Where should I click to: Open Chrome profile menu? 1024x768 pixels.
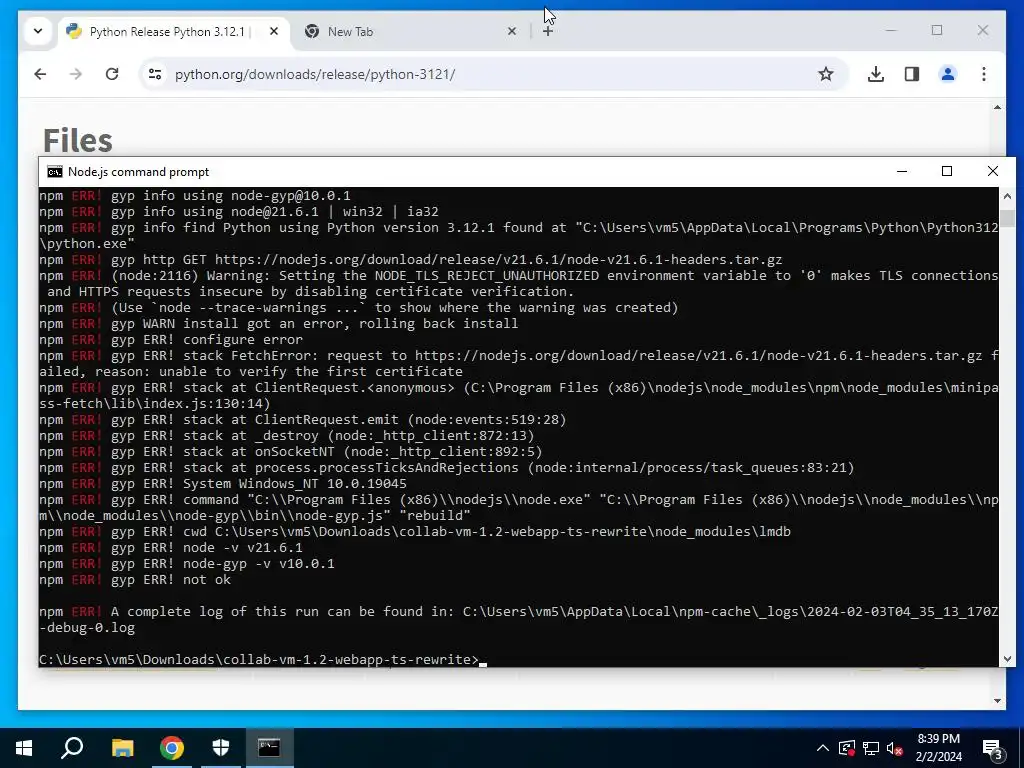pos(948,74)
